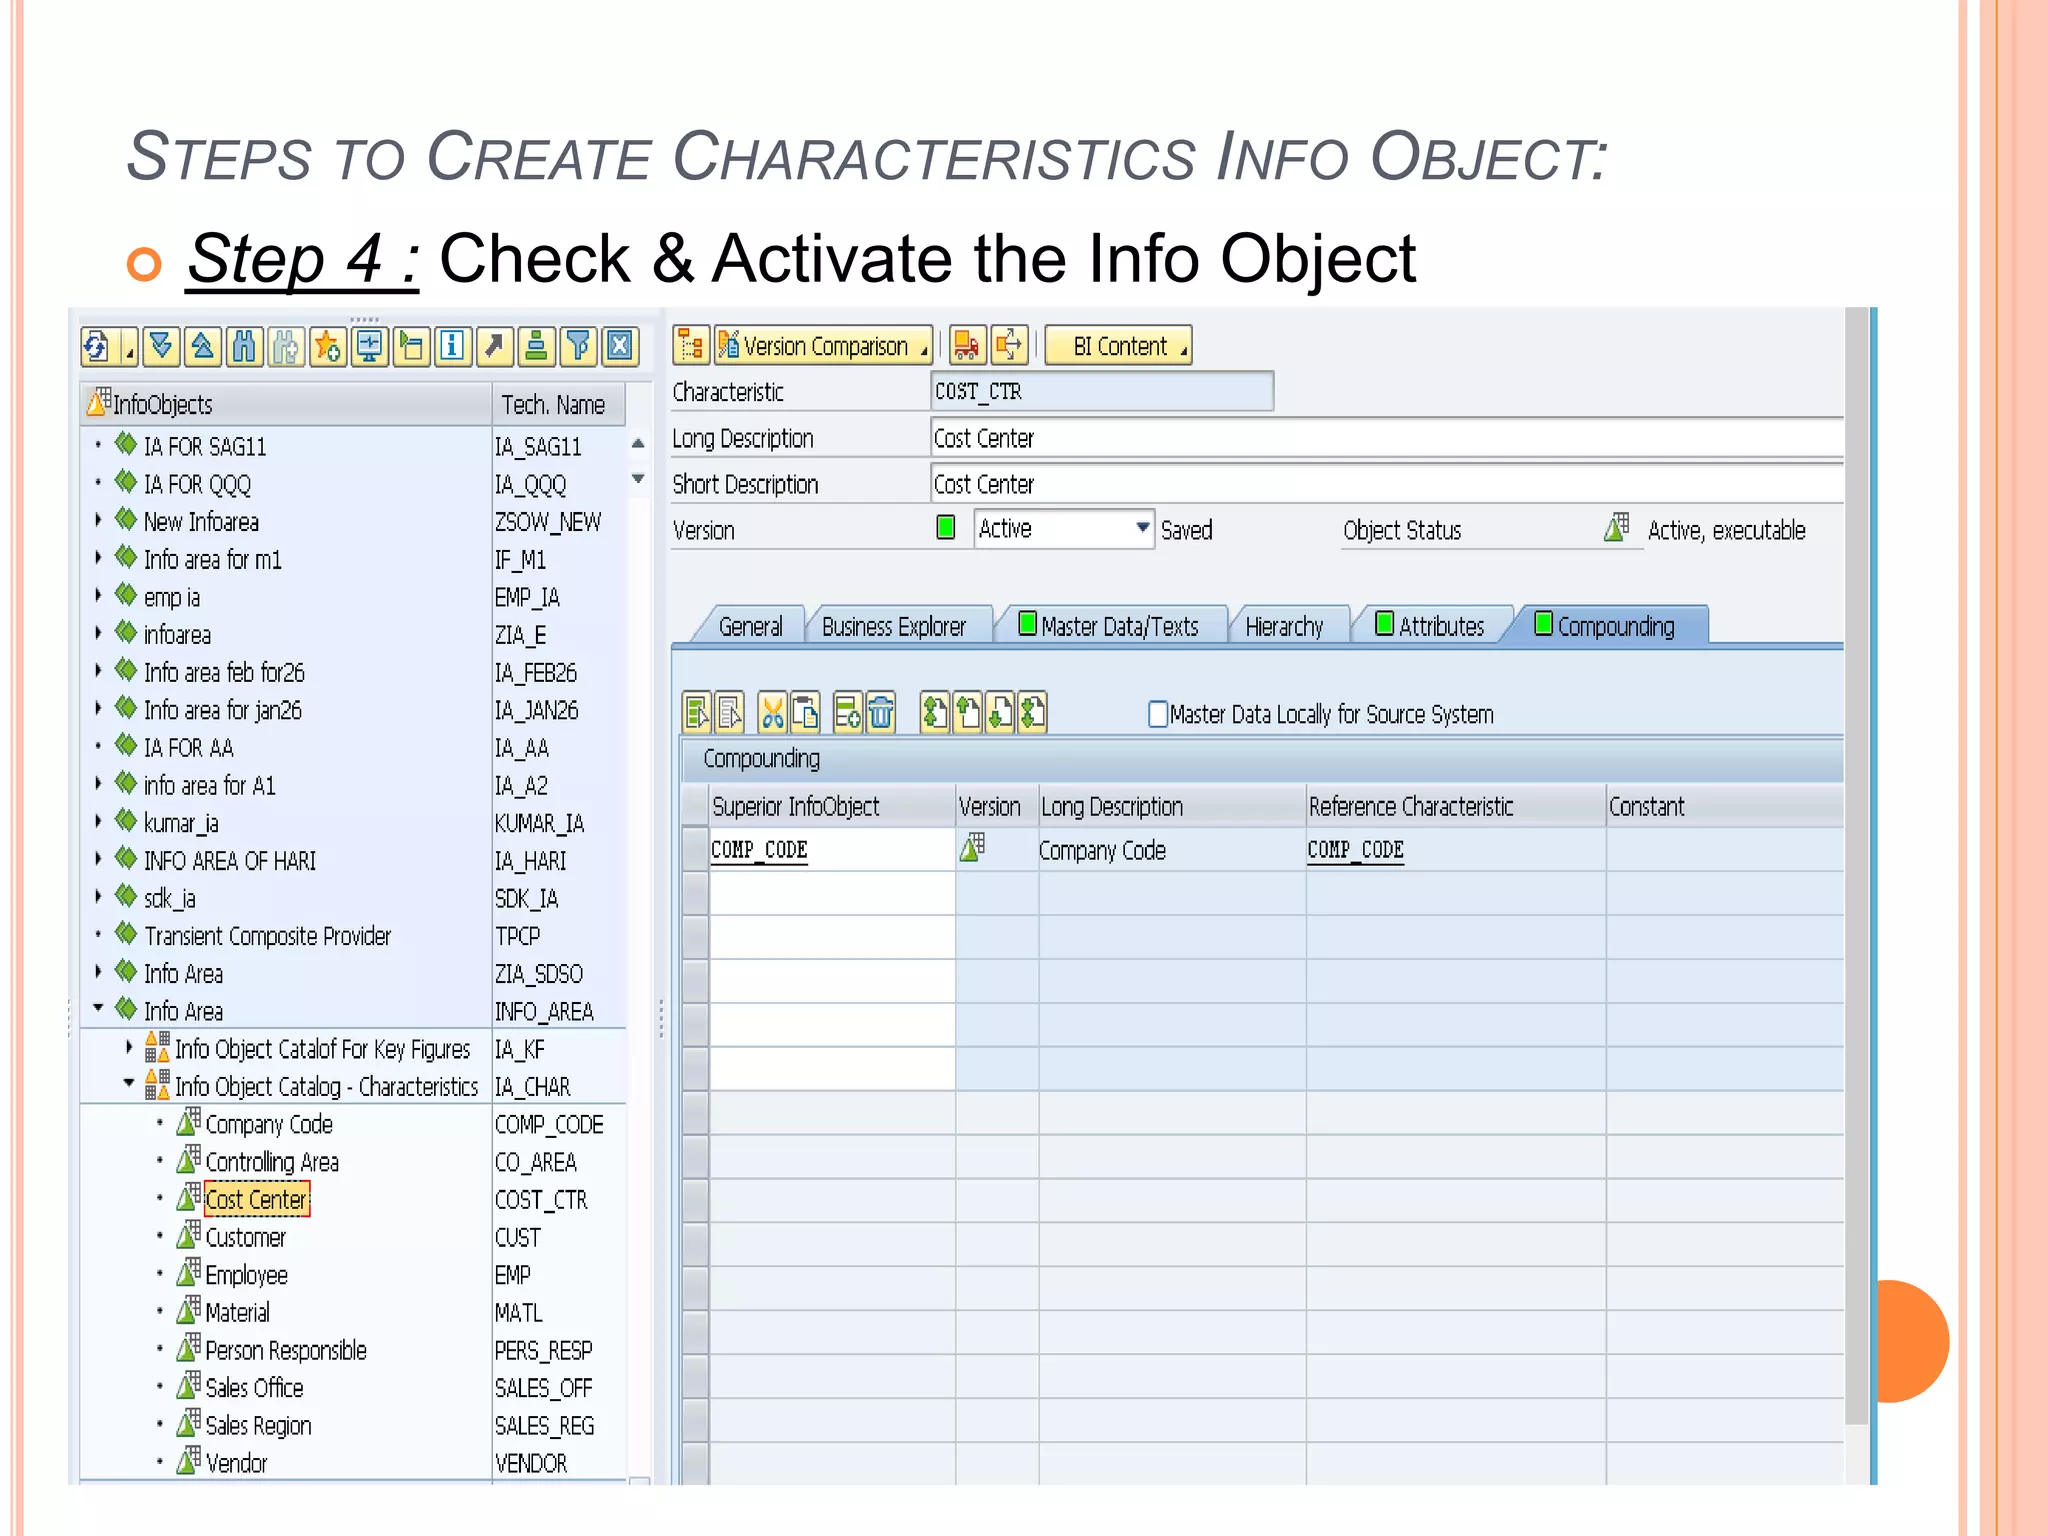Open the COMP_CODE Reference Characteristic link
Viewport: 2048px width, 1536px height.
1355,850
